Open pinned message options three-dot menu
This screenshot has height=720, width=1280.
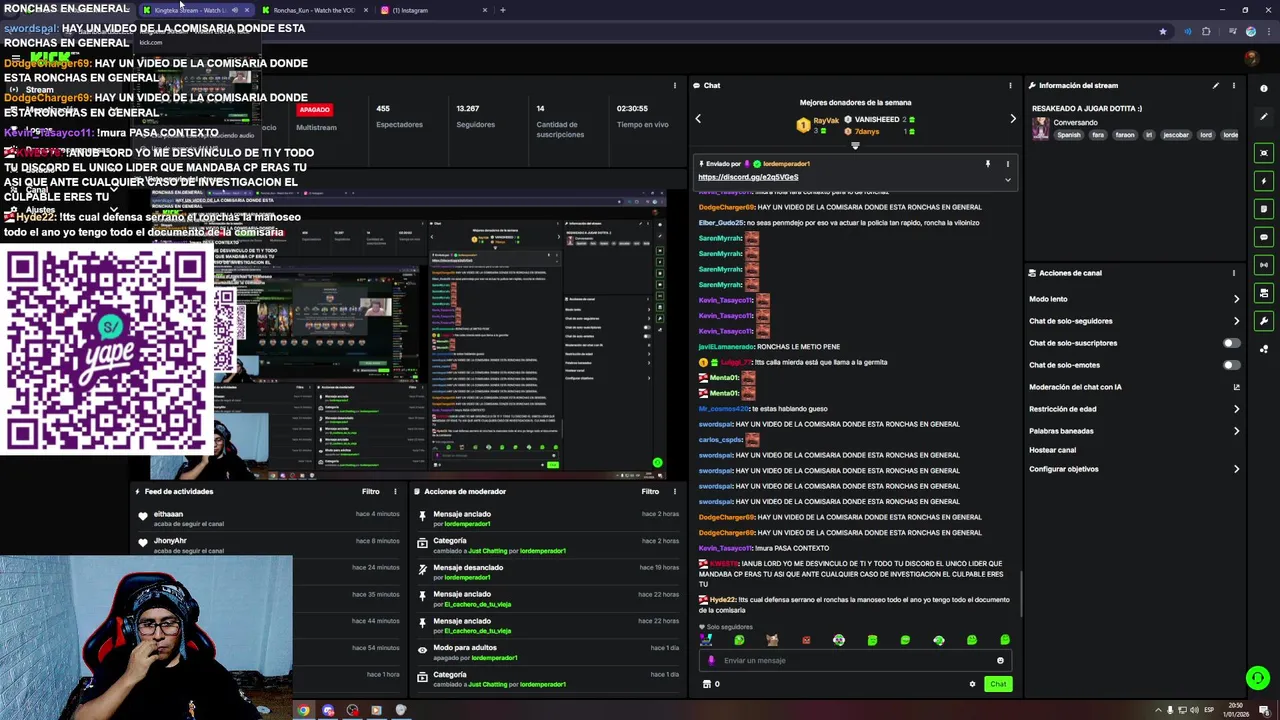1007,163
